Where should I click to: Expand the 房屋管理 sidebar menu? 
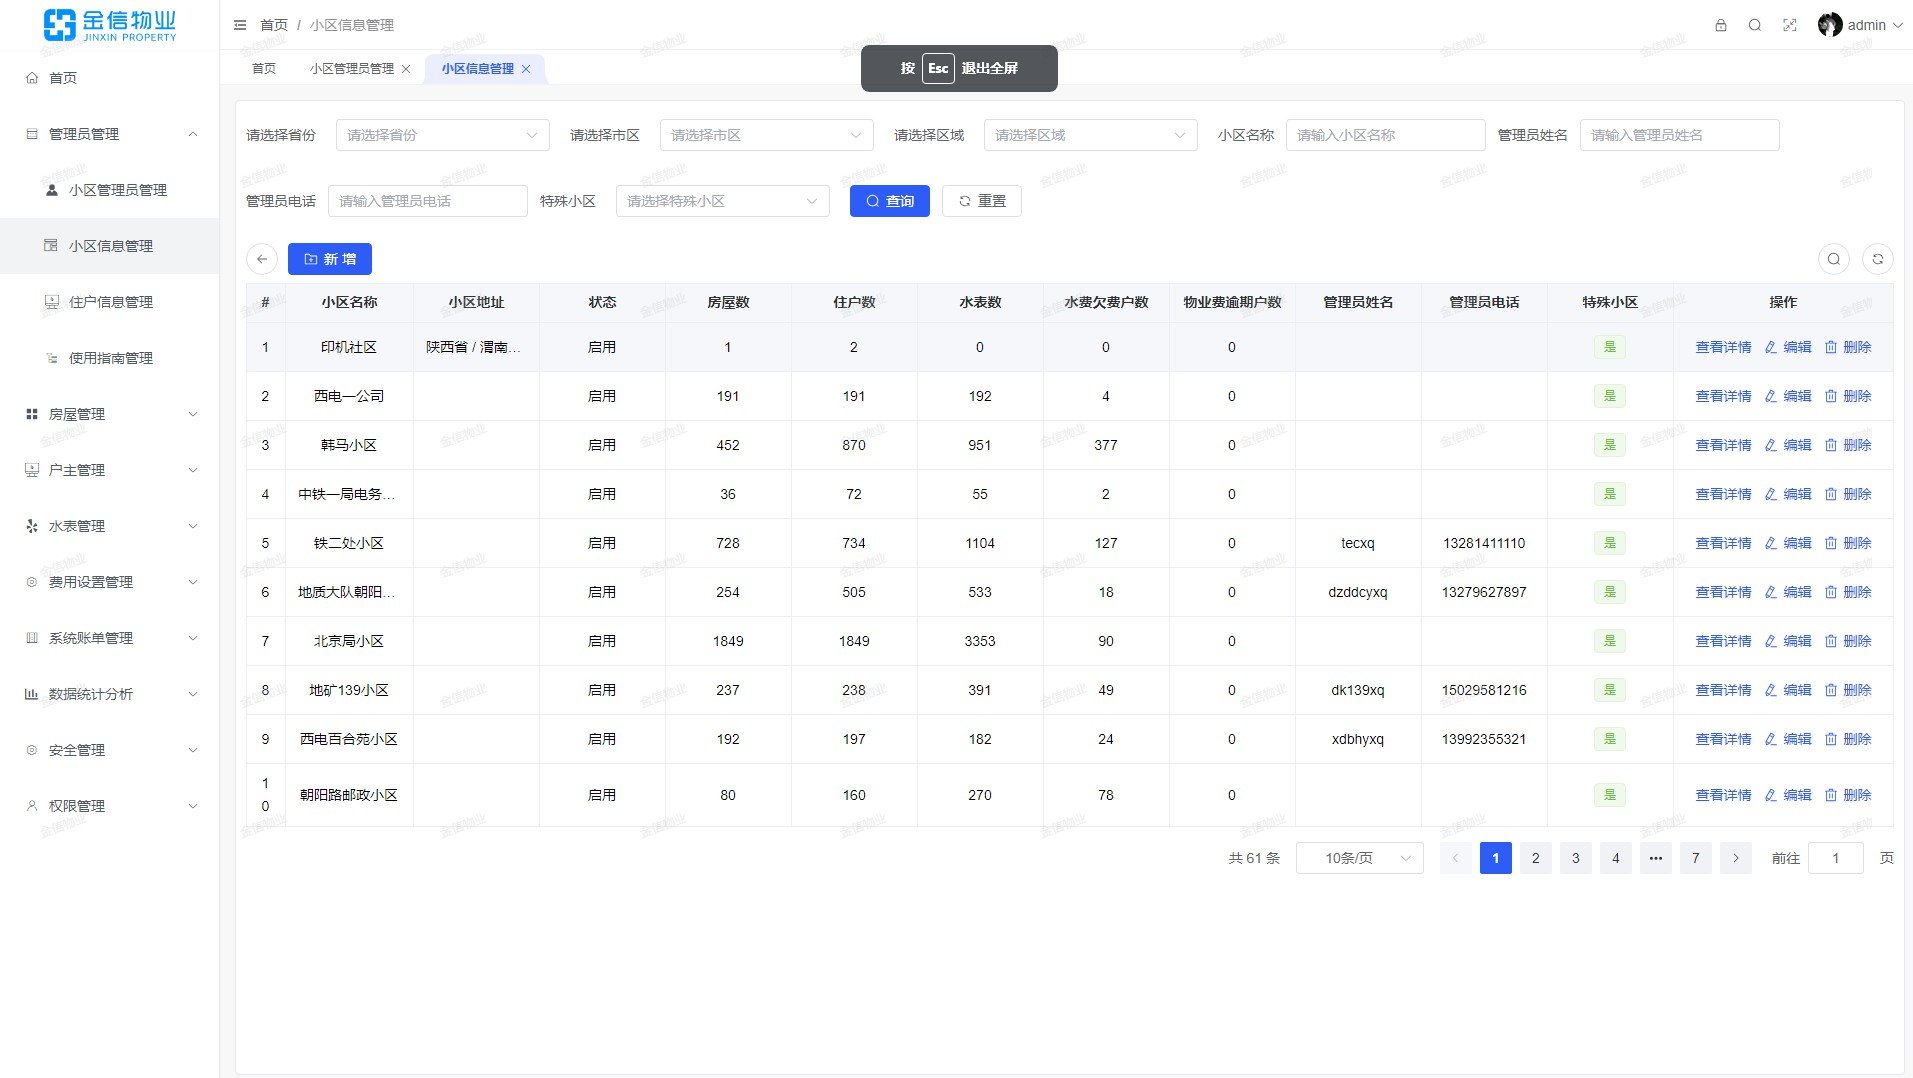click(x=110, y=414)
